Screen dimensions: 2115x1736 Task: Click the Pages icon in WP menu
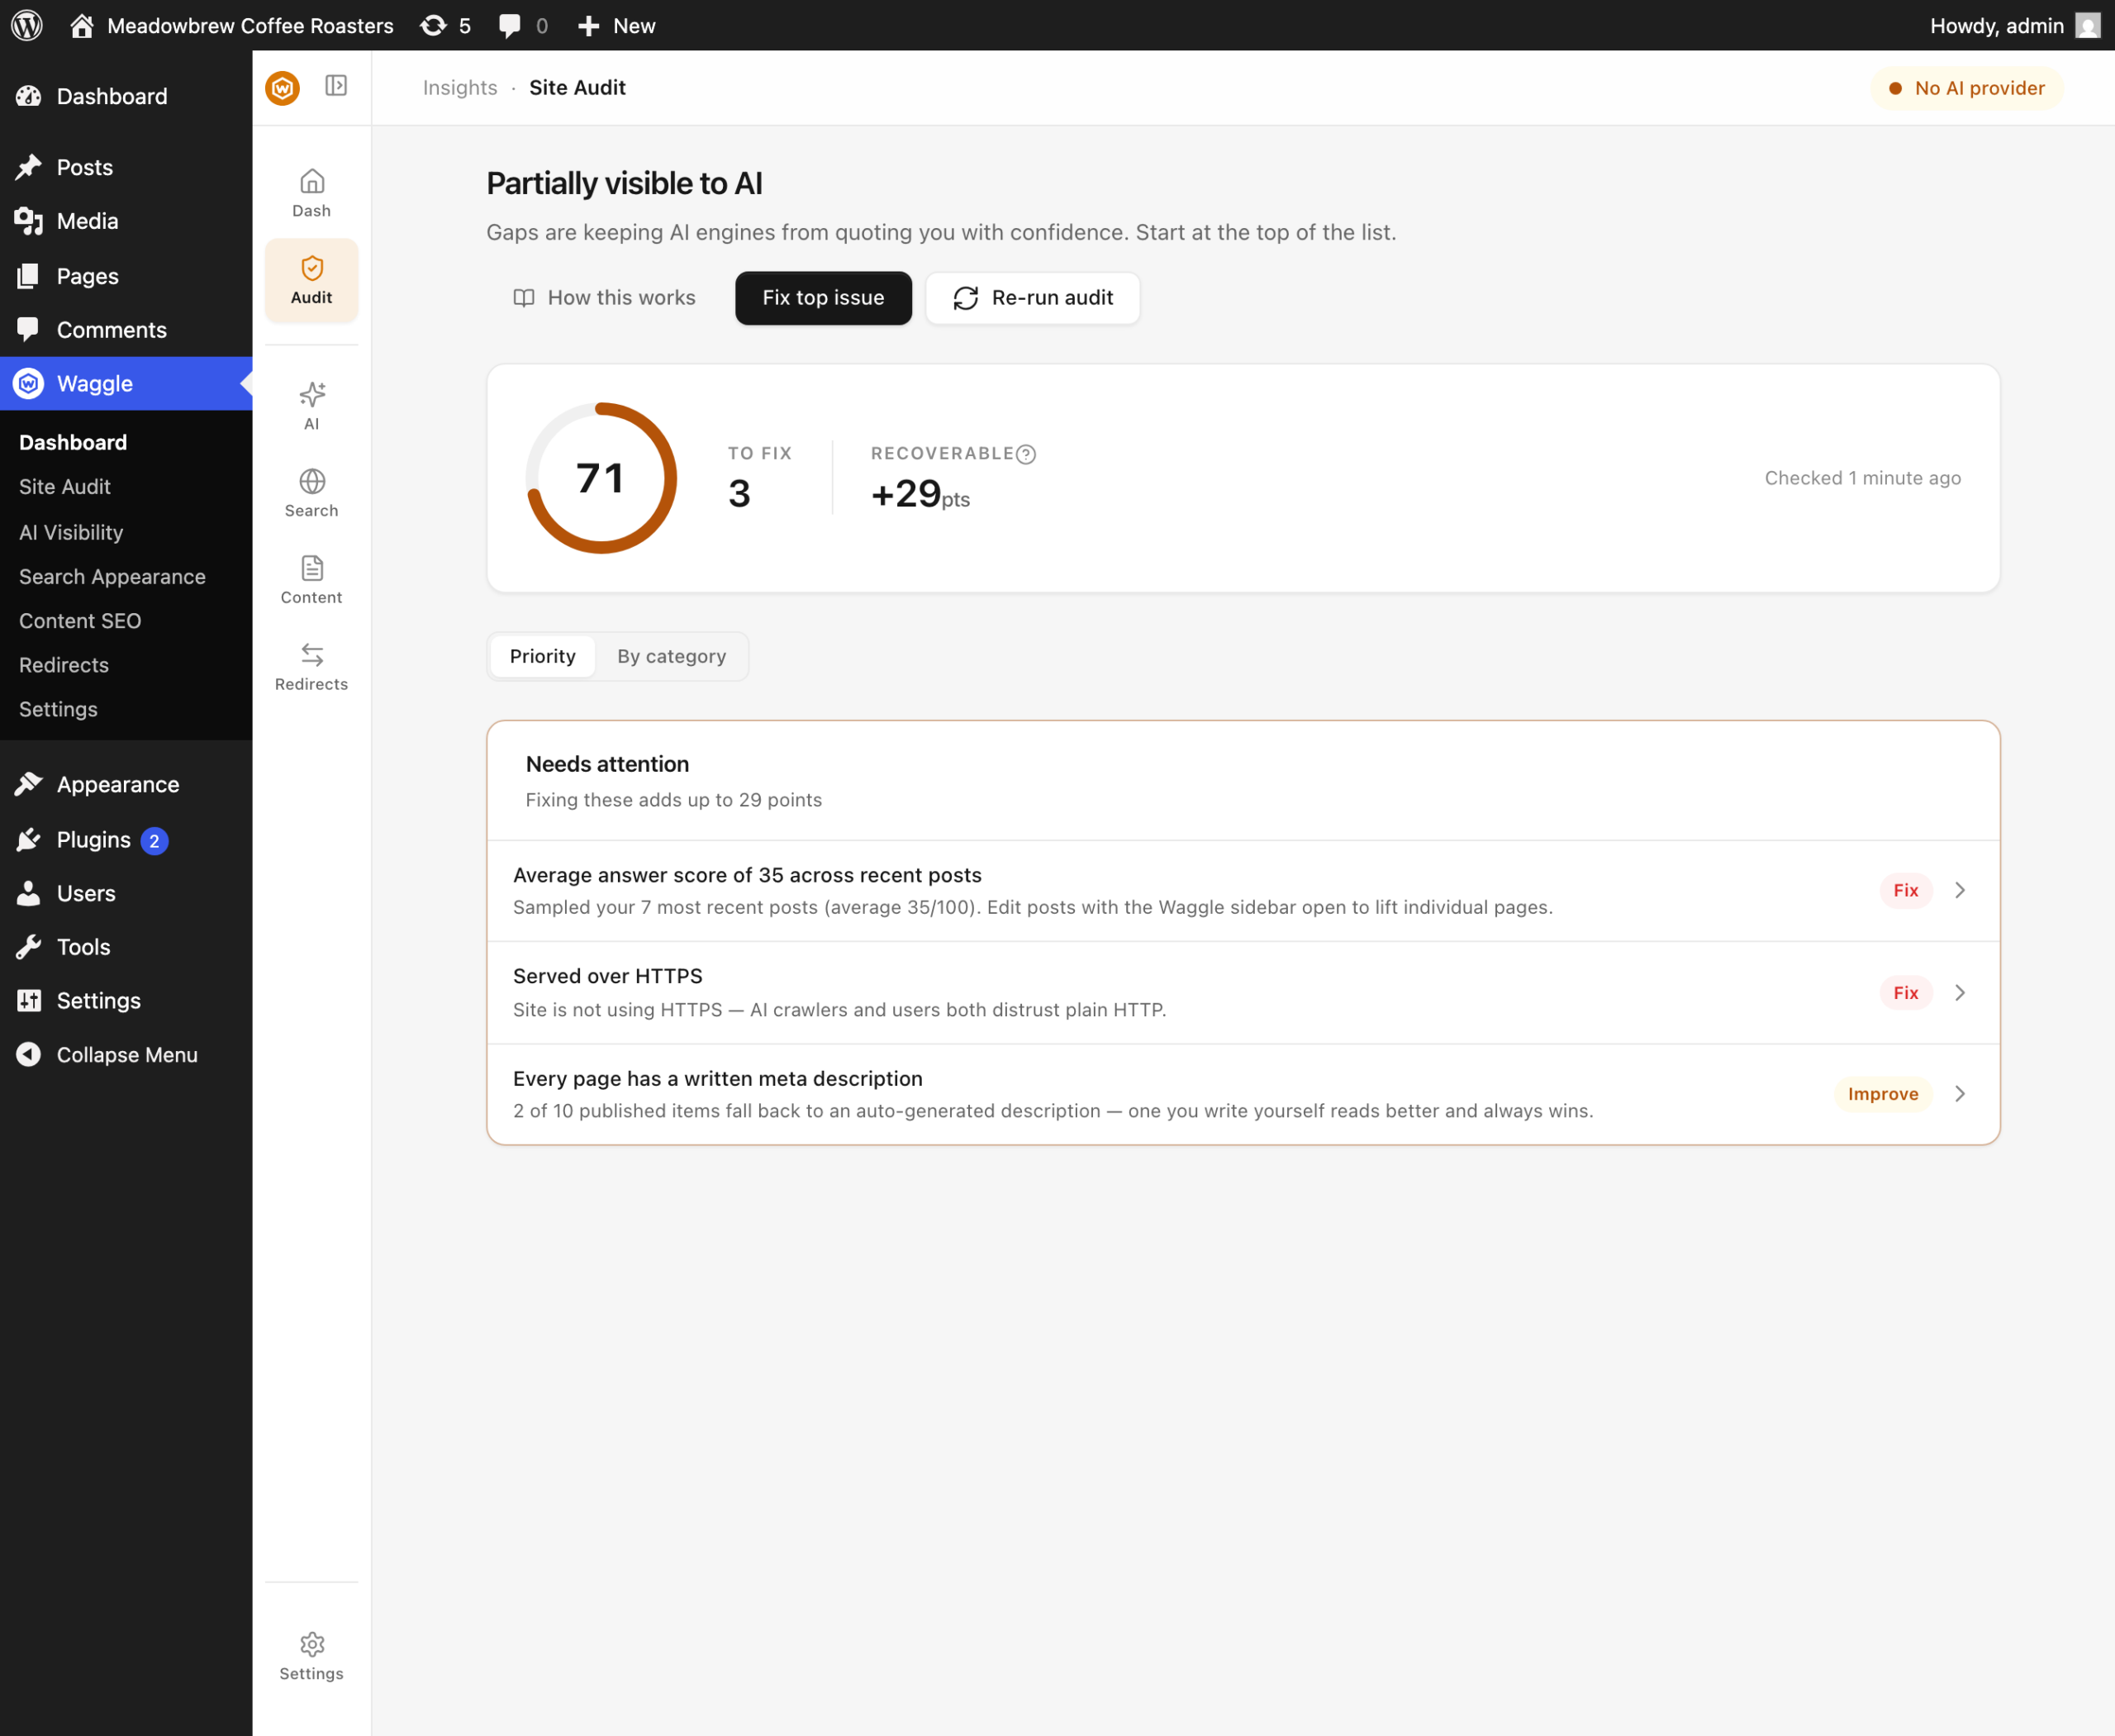[28, 276]
